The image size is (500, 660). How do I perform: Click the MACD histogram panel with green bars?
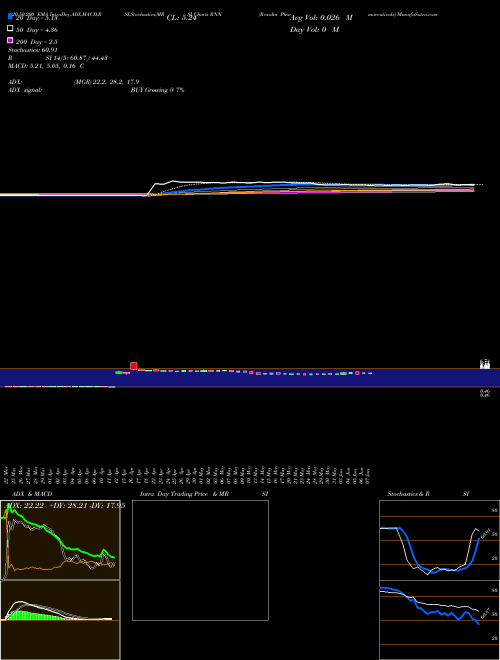pos(60,620)
